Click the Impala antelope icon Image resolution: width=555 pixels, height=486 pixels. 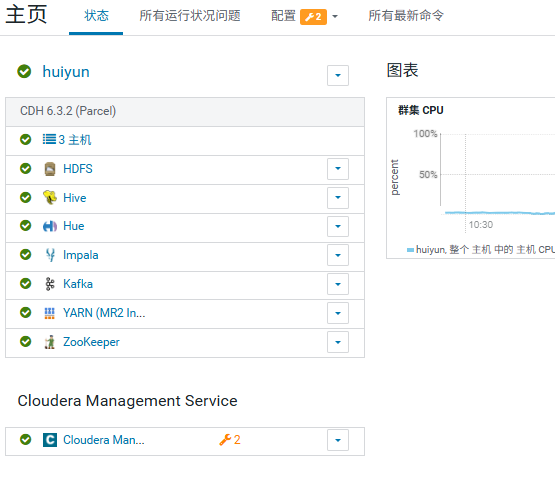pyautogui.click(x=50, y=255)
